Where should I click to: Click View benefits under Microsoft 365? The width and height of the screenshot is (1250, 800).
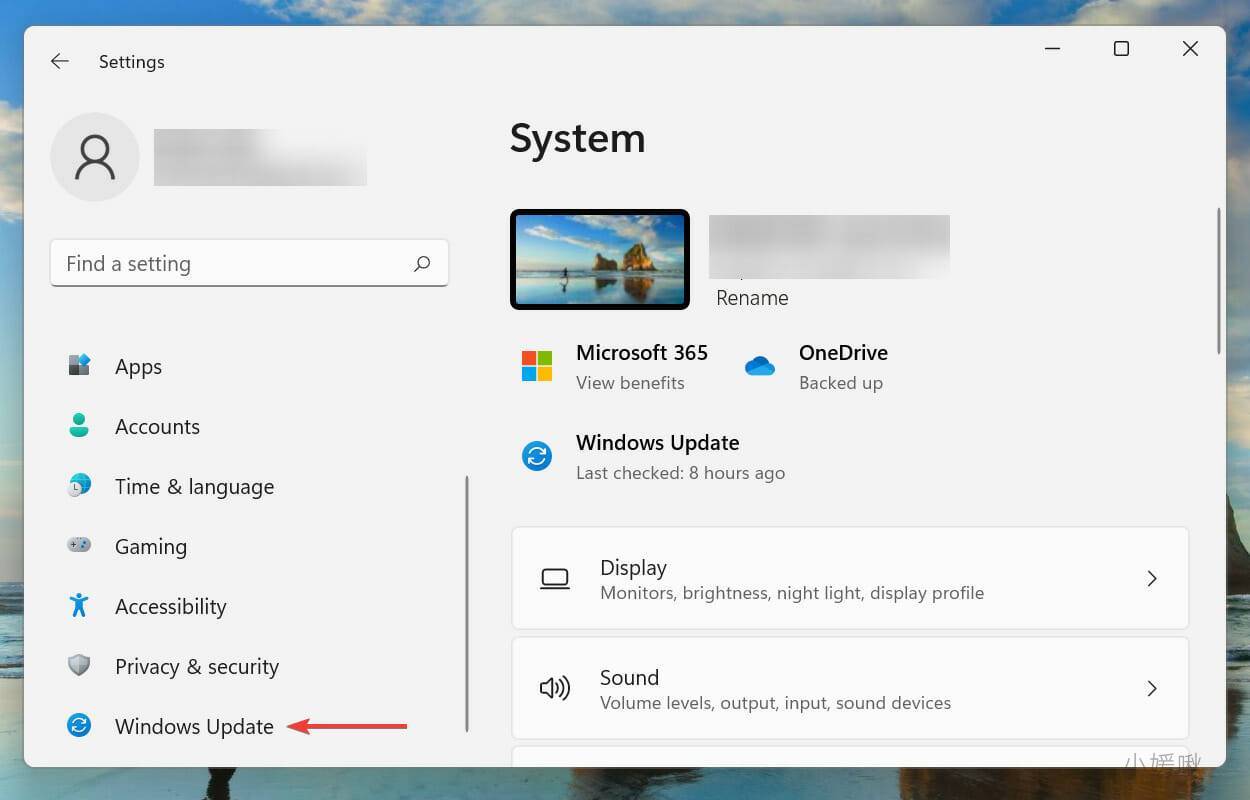pos(630,382)
